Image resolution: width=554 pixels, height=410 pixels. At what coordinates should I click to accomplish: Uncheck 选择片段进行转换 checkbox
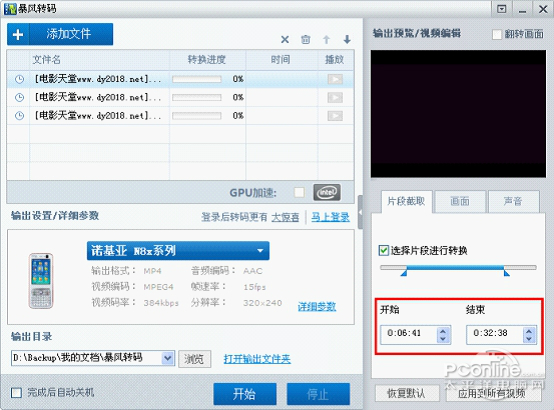(383, 251)
